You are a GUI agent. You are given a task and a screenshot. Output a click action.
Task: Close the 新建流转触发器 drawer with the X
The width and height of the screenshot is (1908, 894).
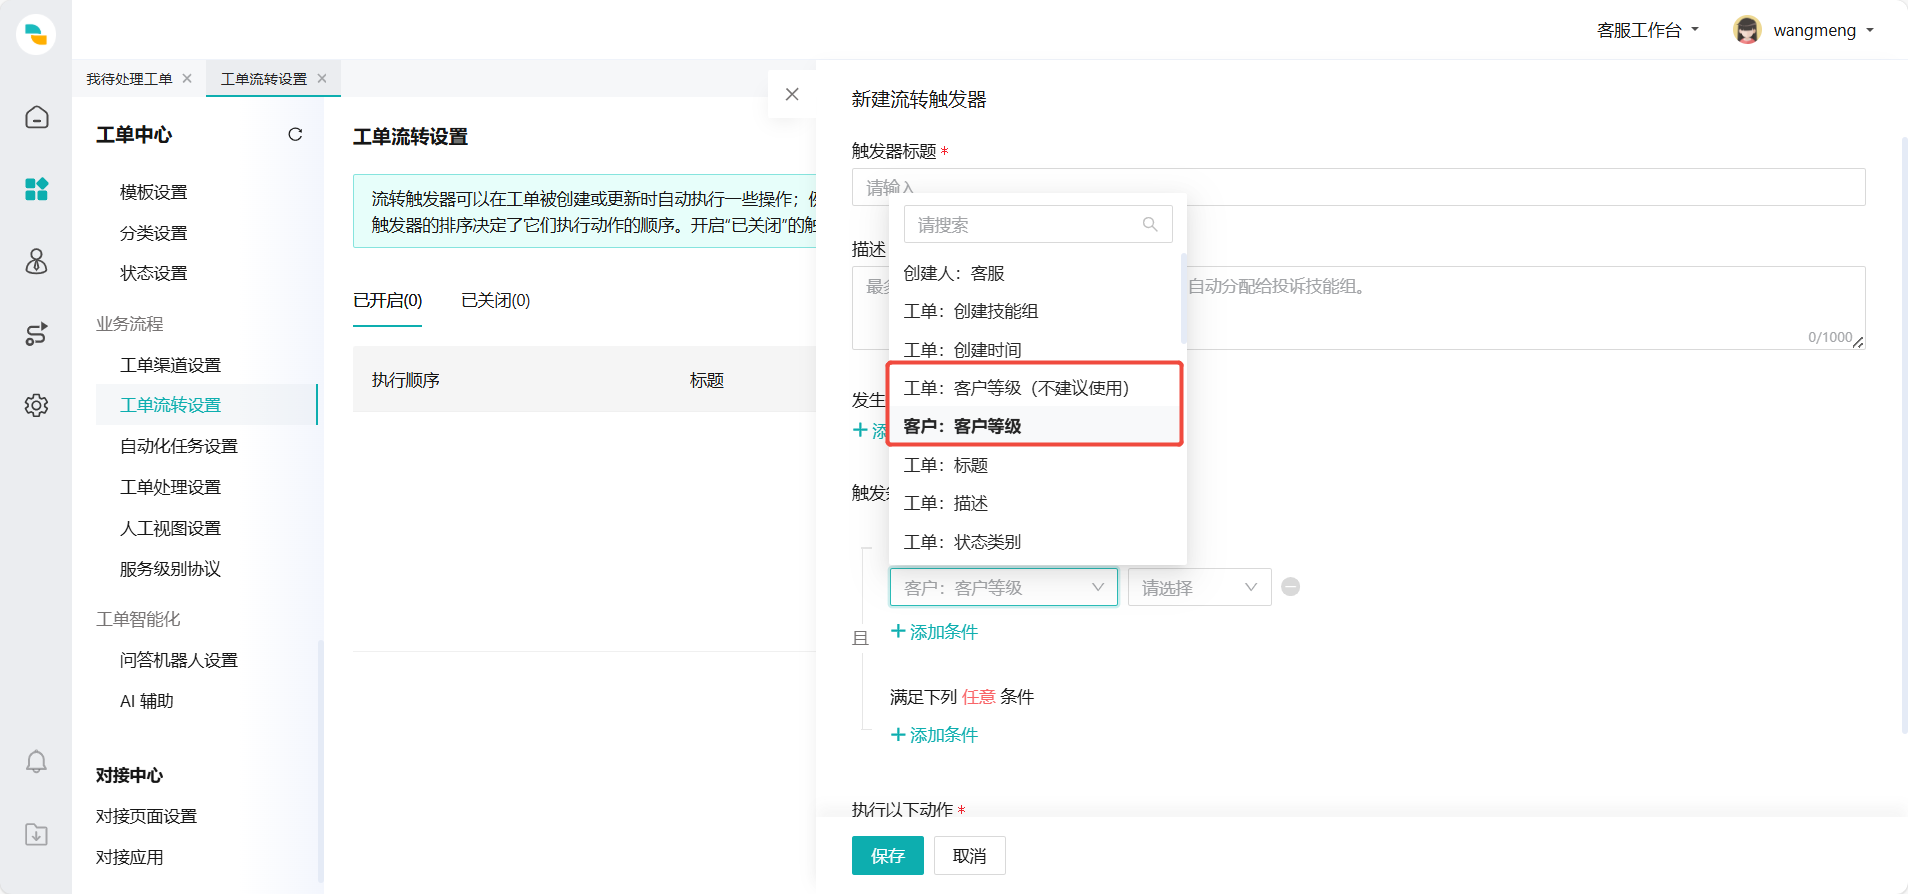[792, 94]
